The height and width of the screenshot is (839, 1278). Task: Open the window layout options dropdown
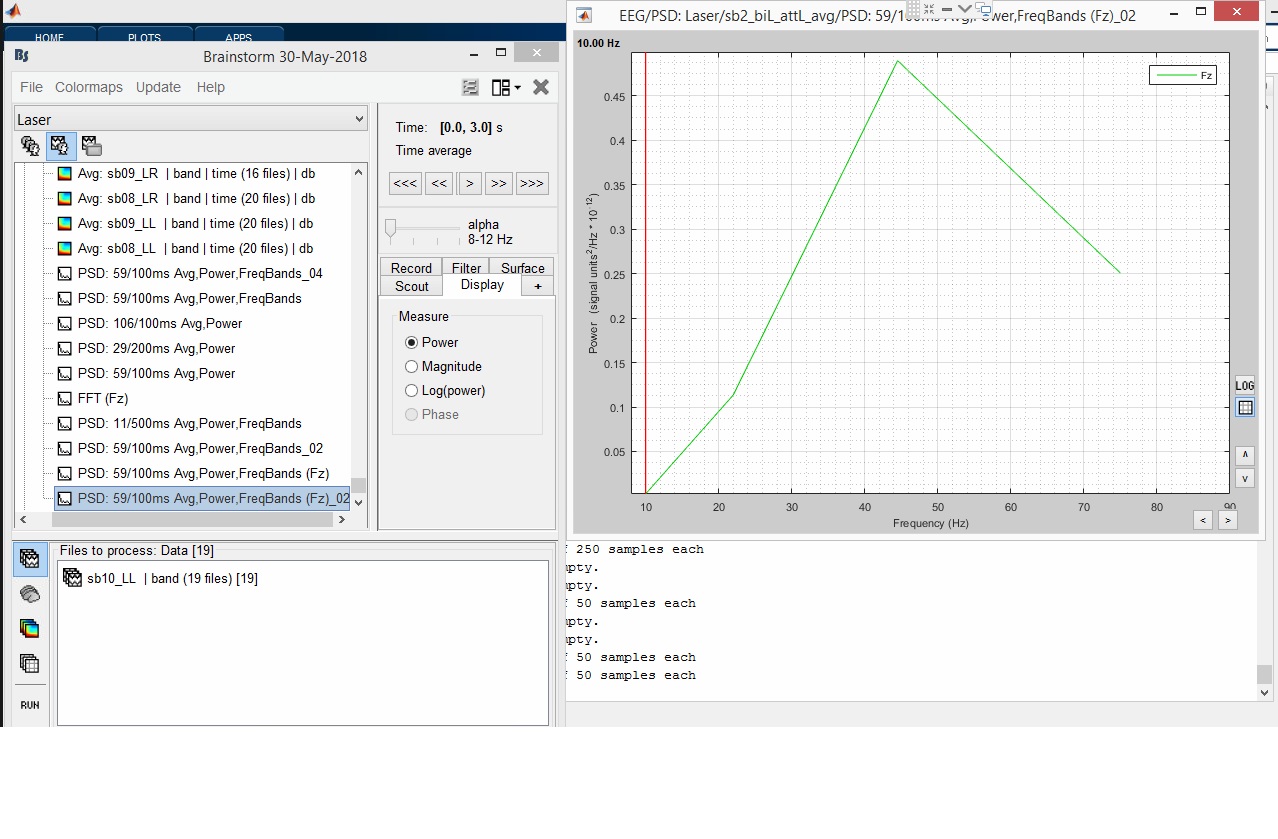[506, 87]
